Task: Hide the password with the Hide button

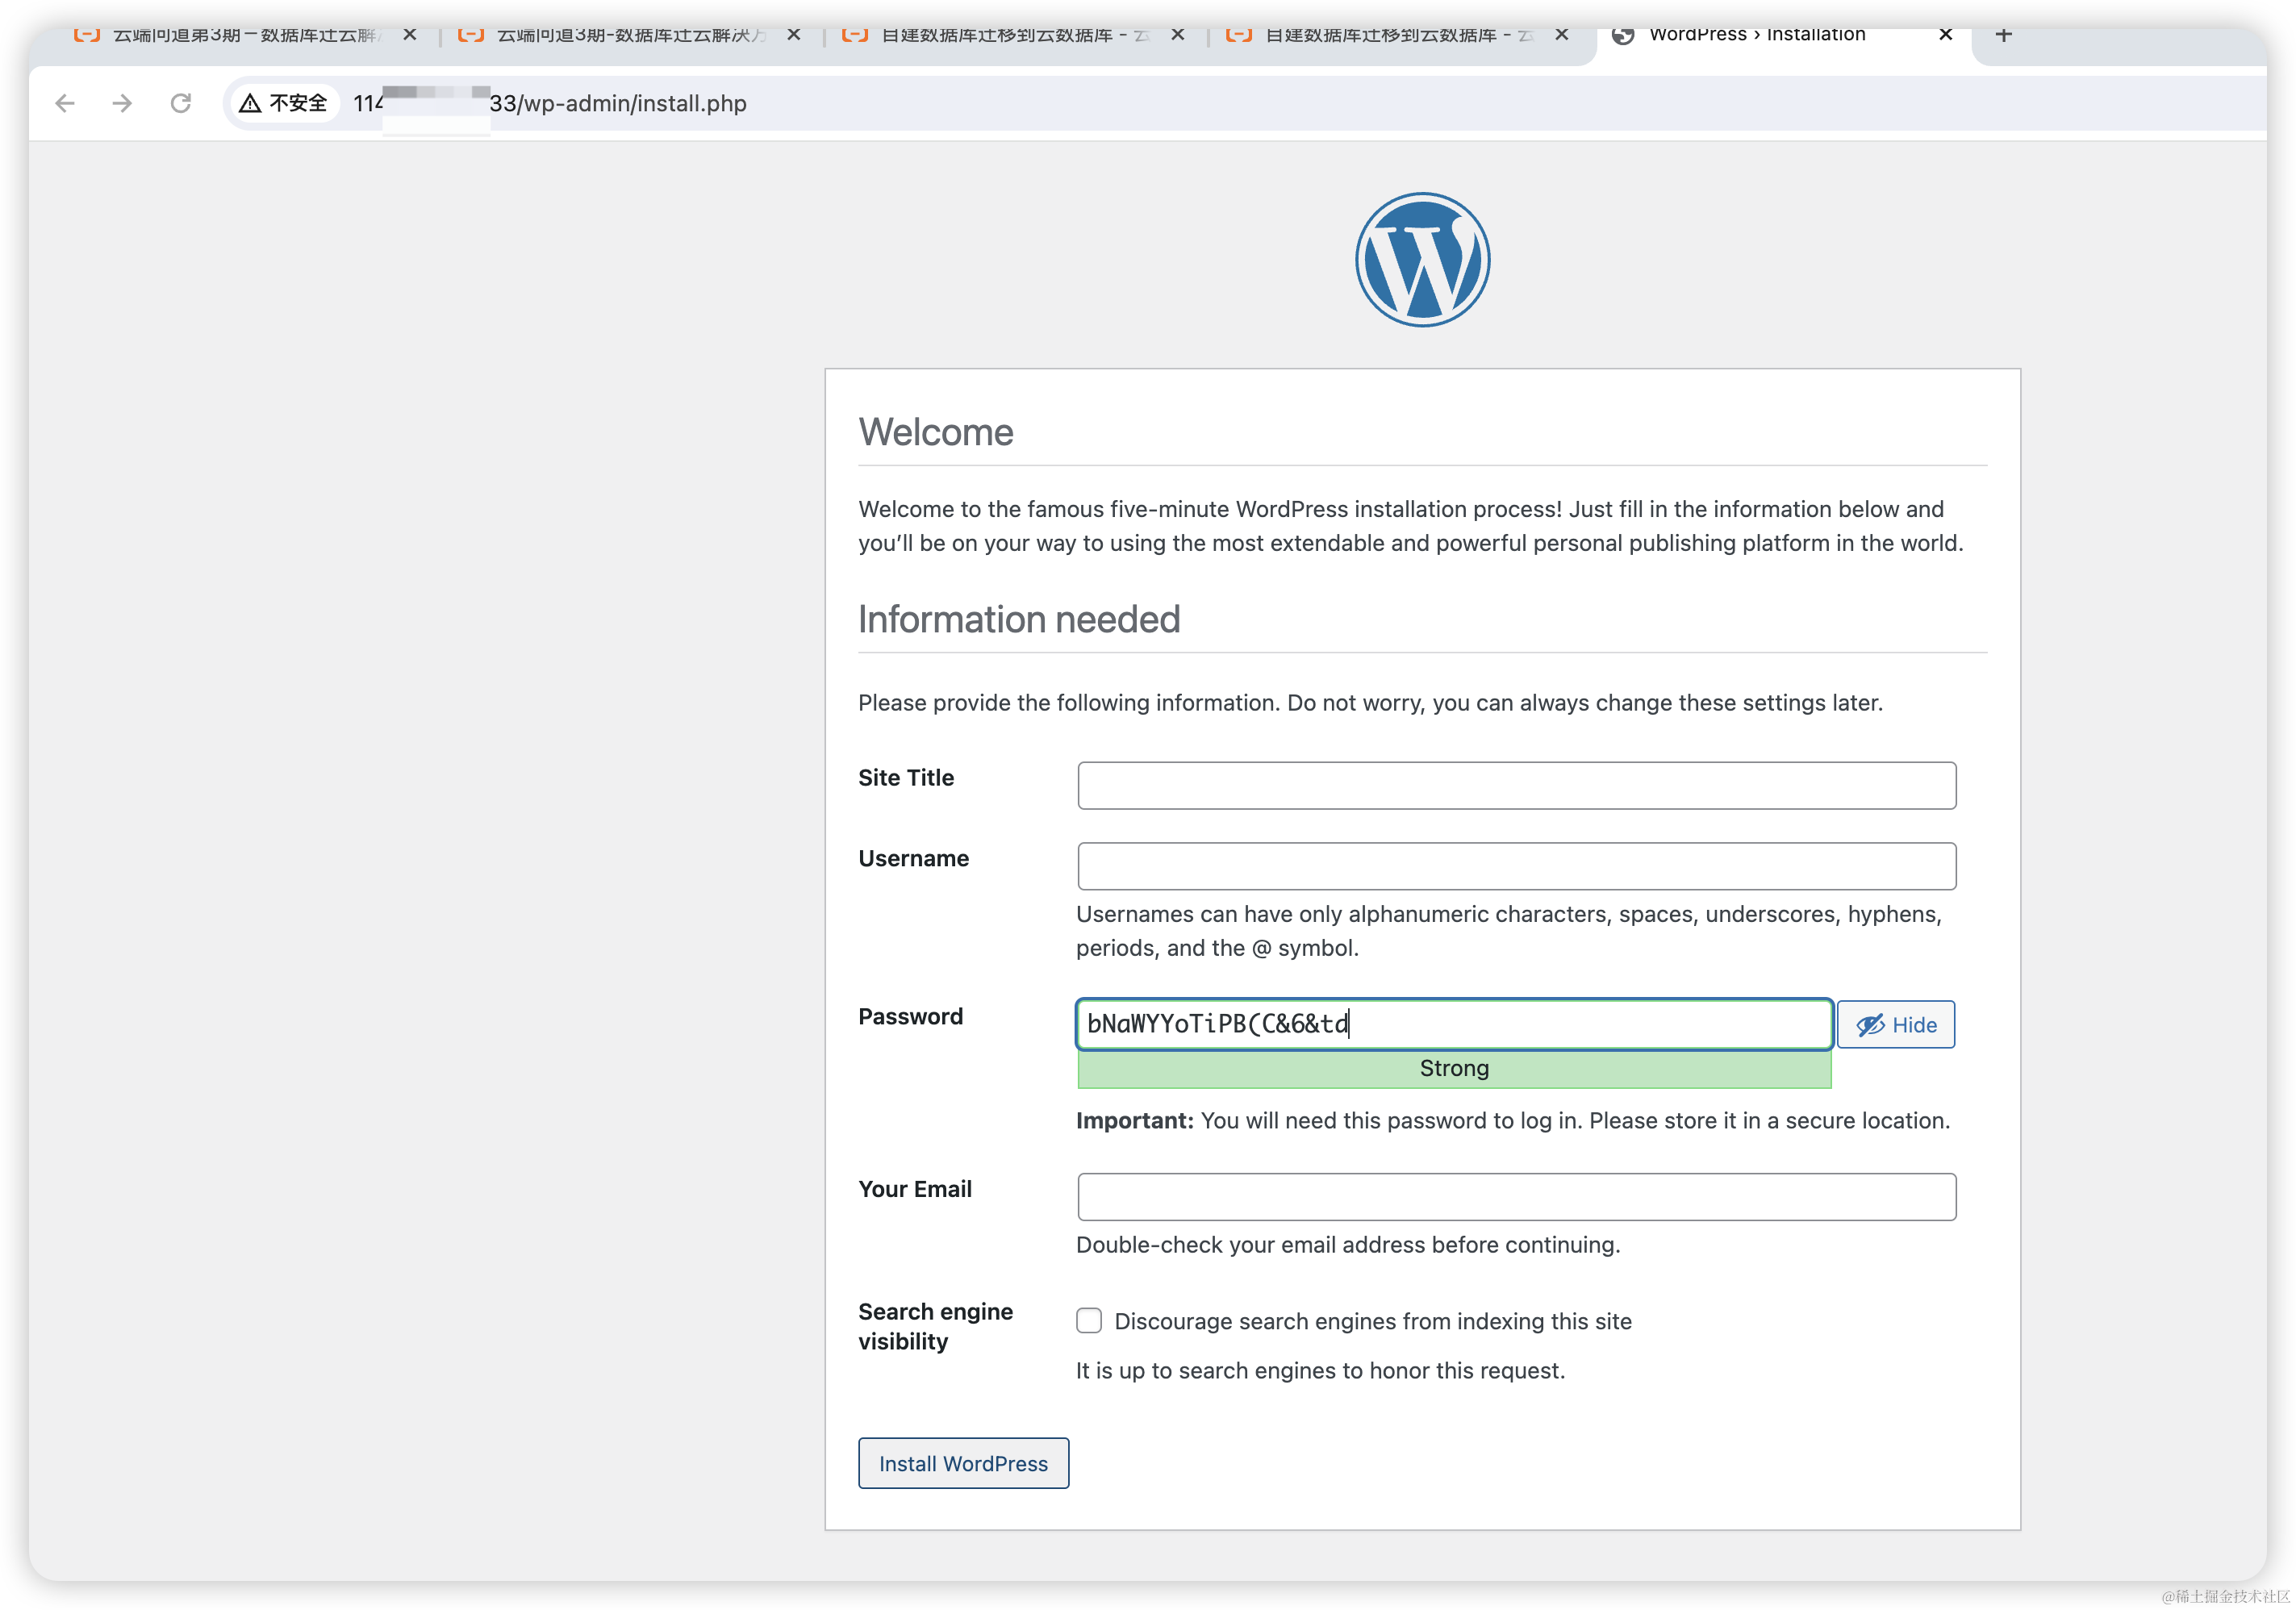Action: point(1895,1025)
